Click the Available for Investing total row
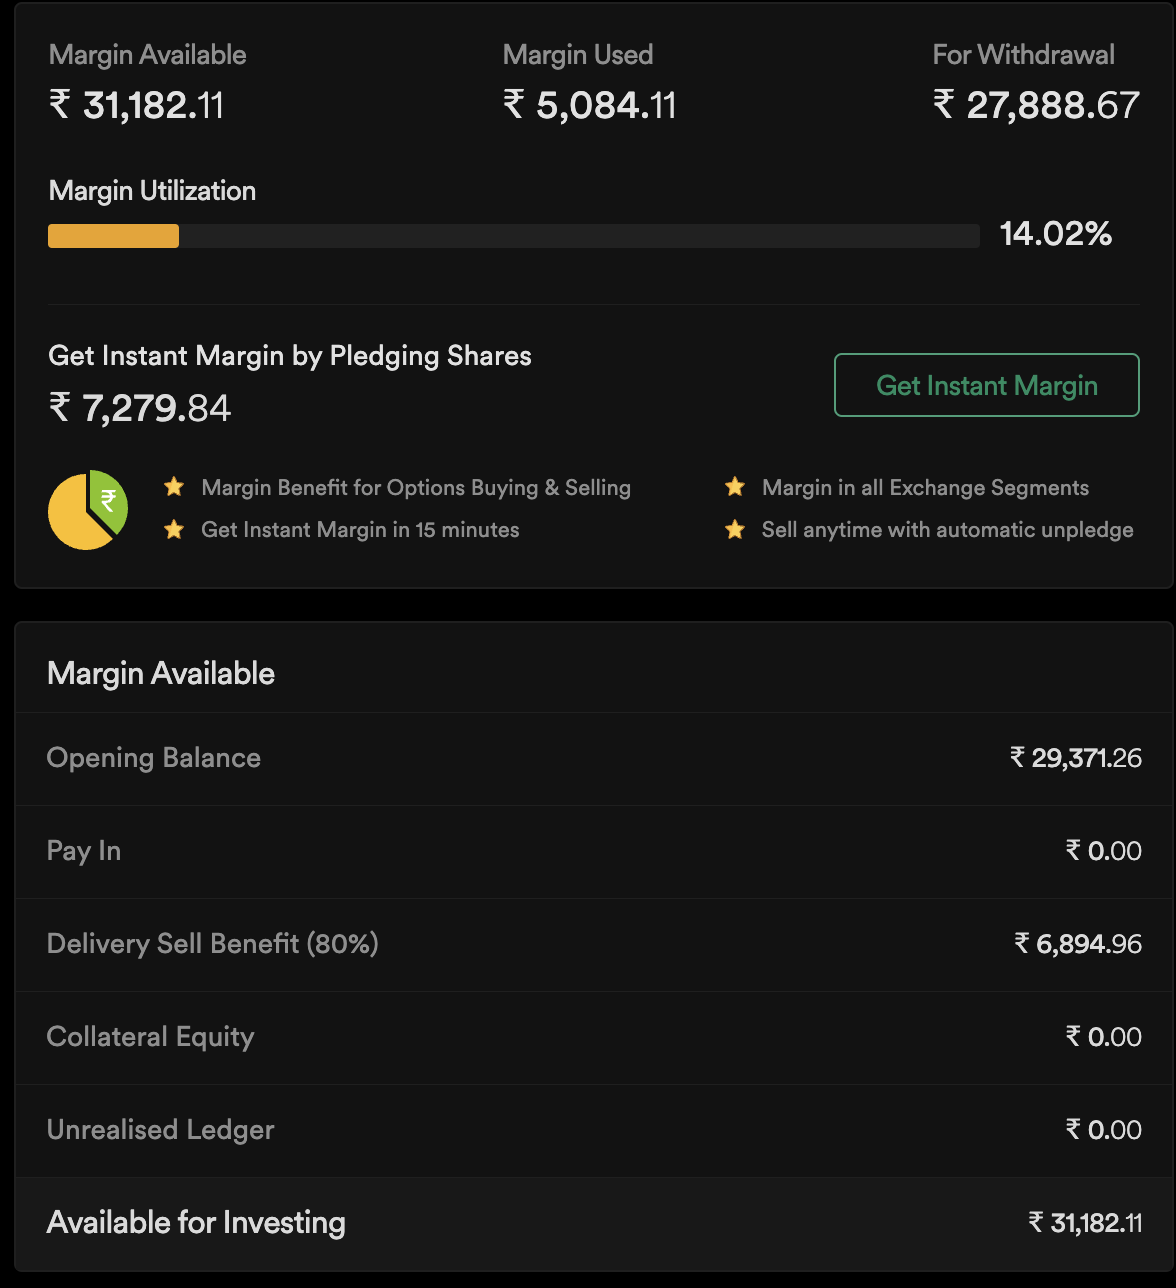The width and height of the screenshot is (1176, 1288). 594,1223
